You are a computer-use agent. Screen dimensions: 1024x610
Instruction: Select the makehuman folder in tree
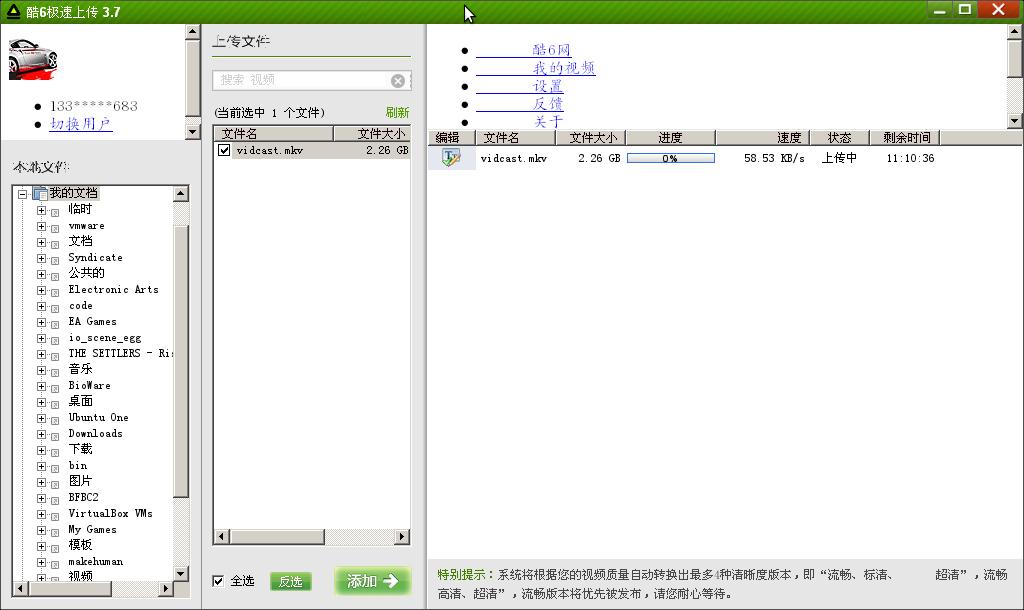coord(96,561)
